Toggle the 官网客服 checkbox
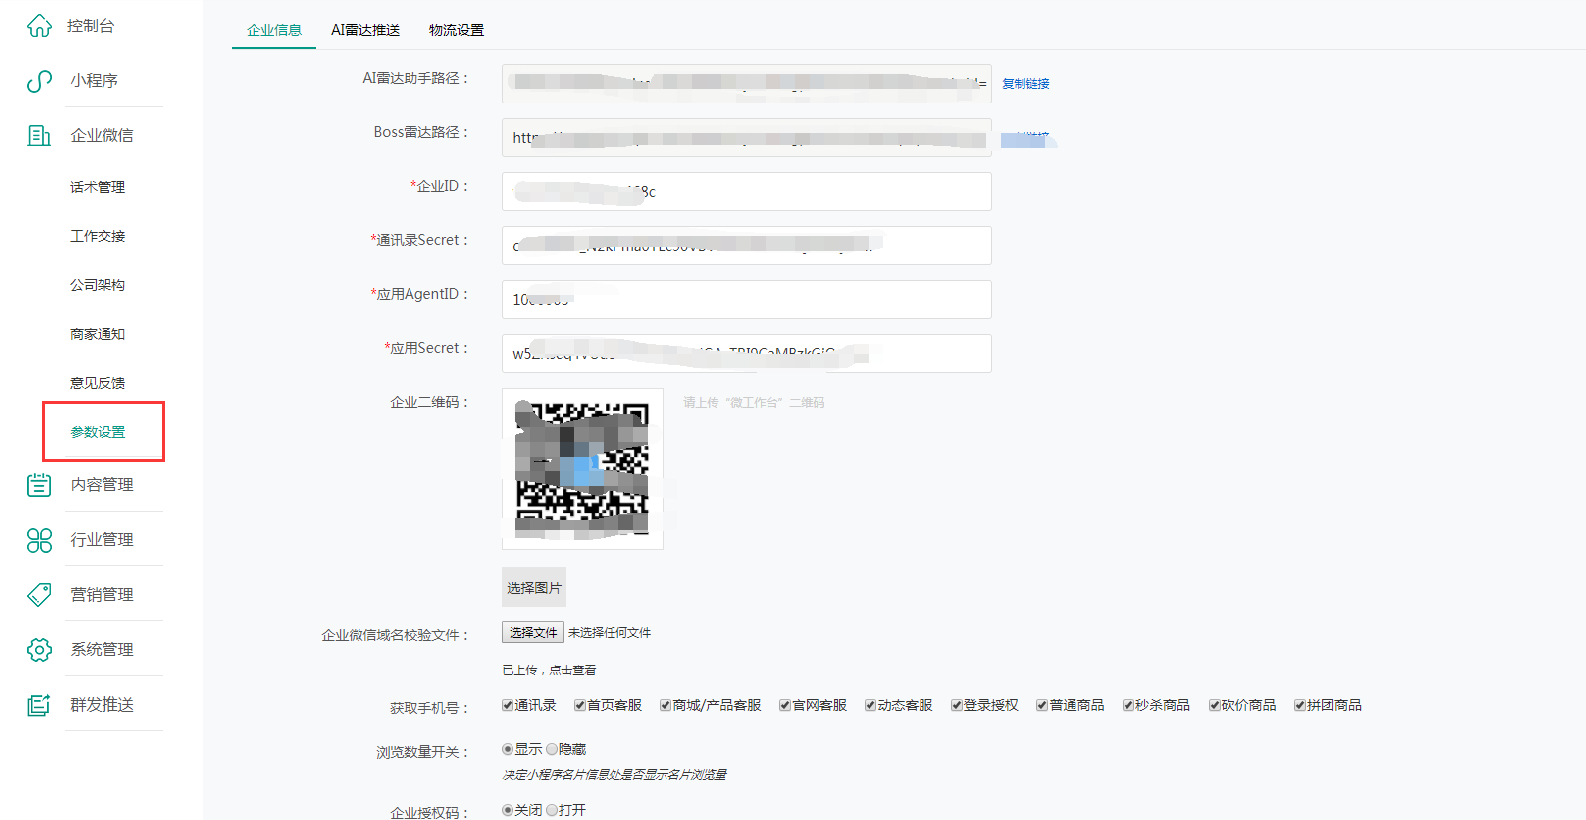 (x=785, y=705)
